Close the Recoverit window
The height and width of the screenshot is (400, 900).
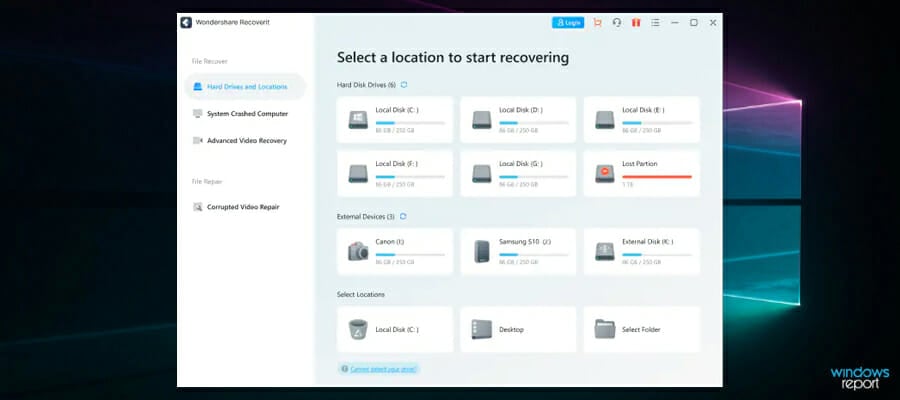(713, 22)
